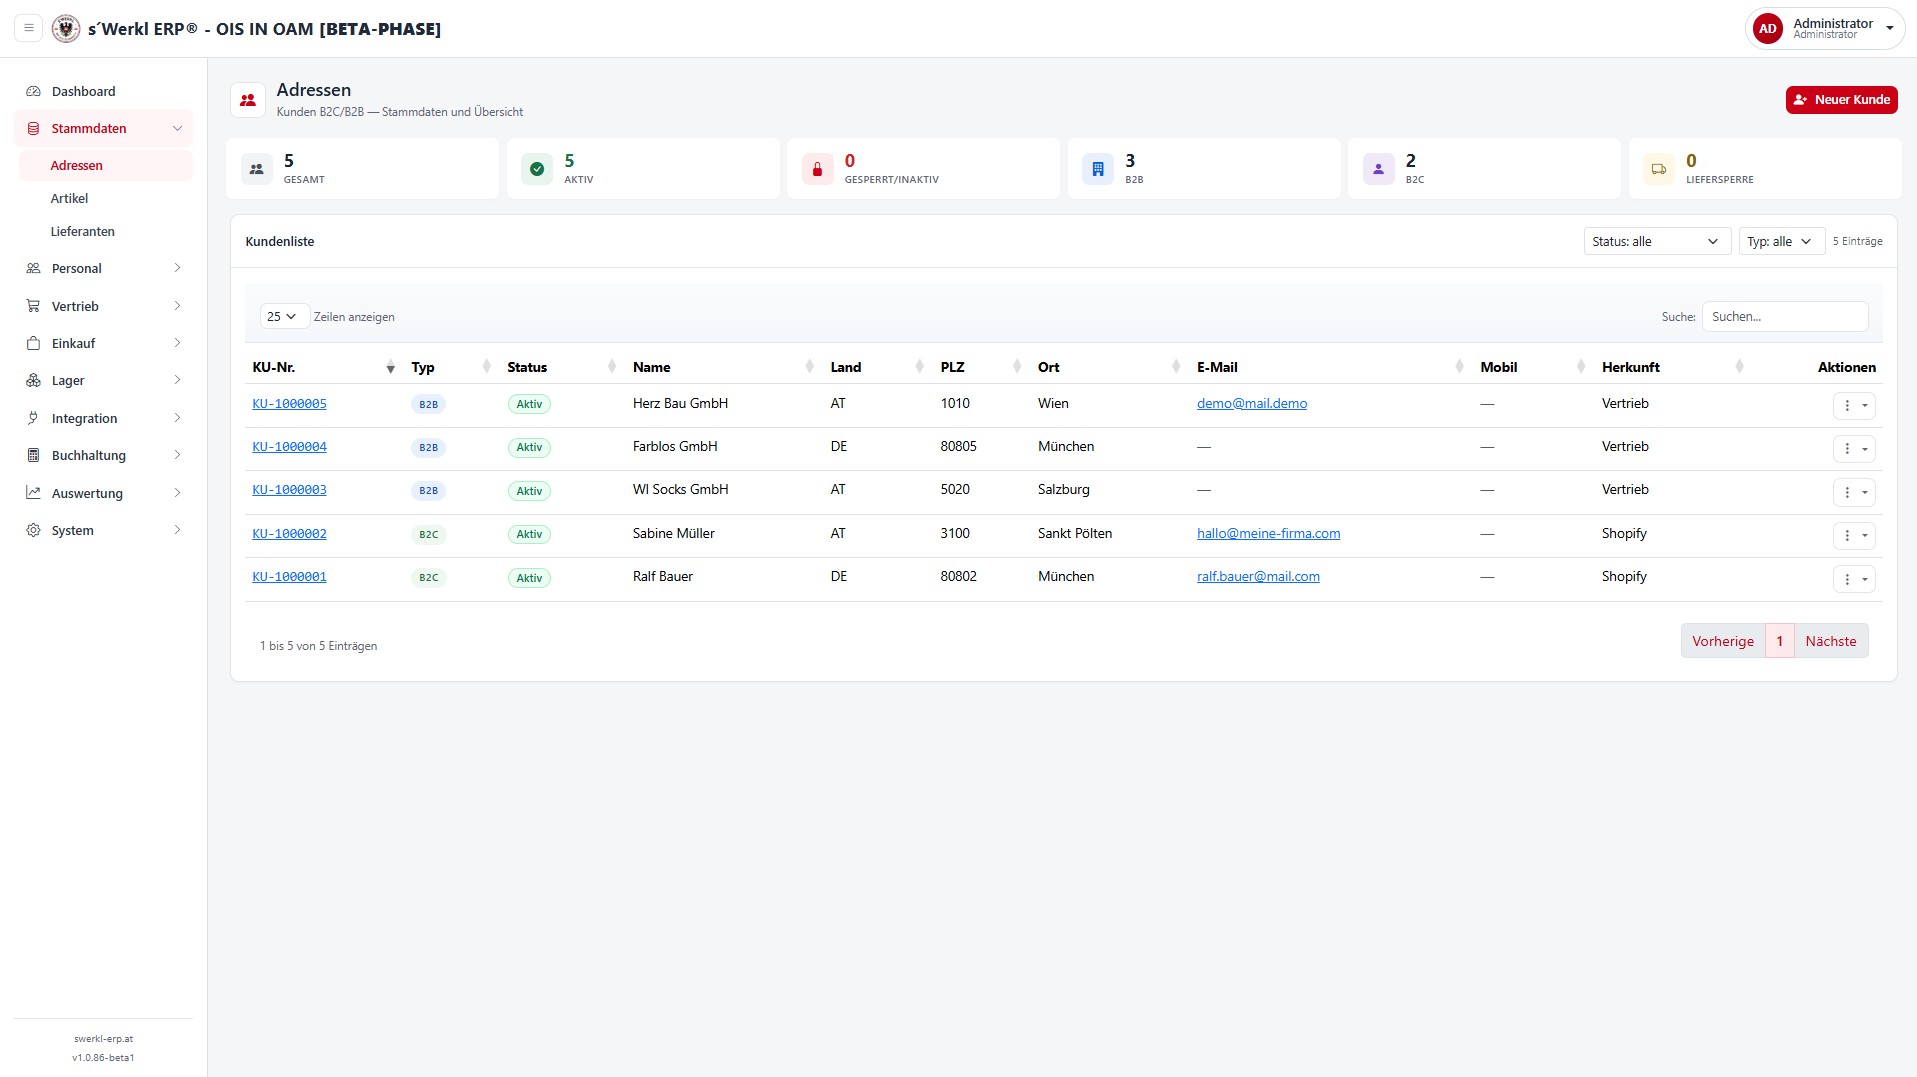Click the Neuer Kunde button

coord(1841,99)
